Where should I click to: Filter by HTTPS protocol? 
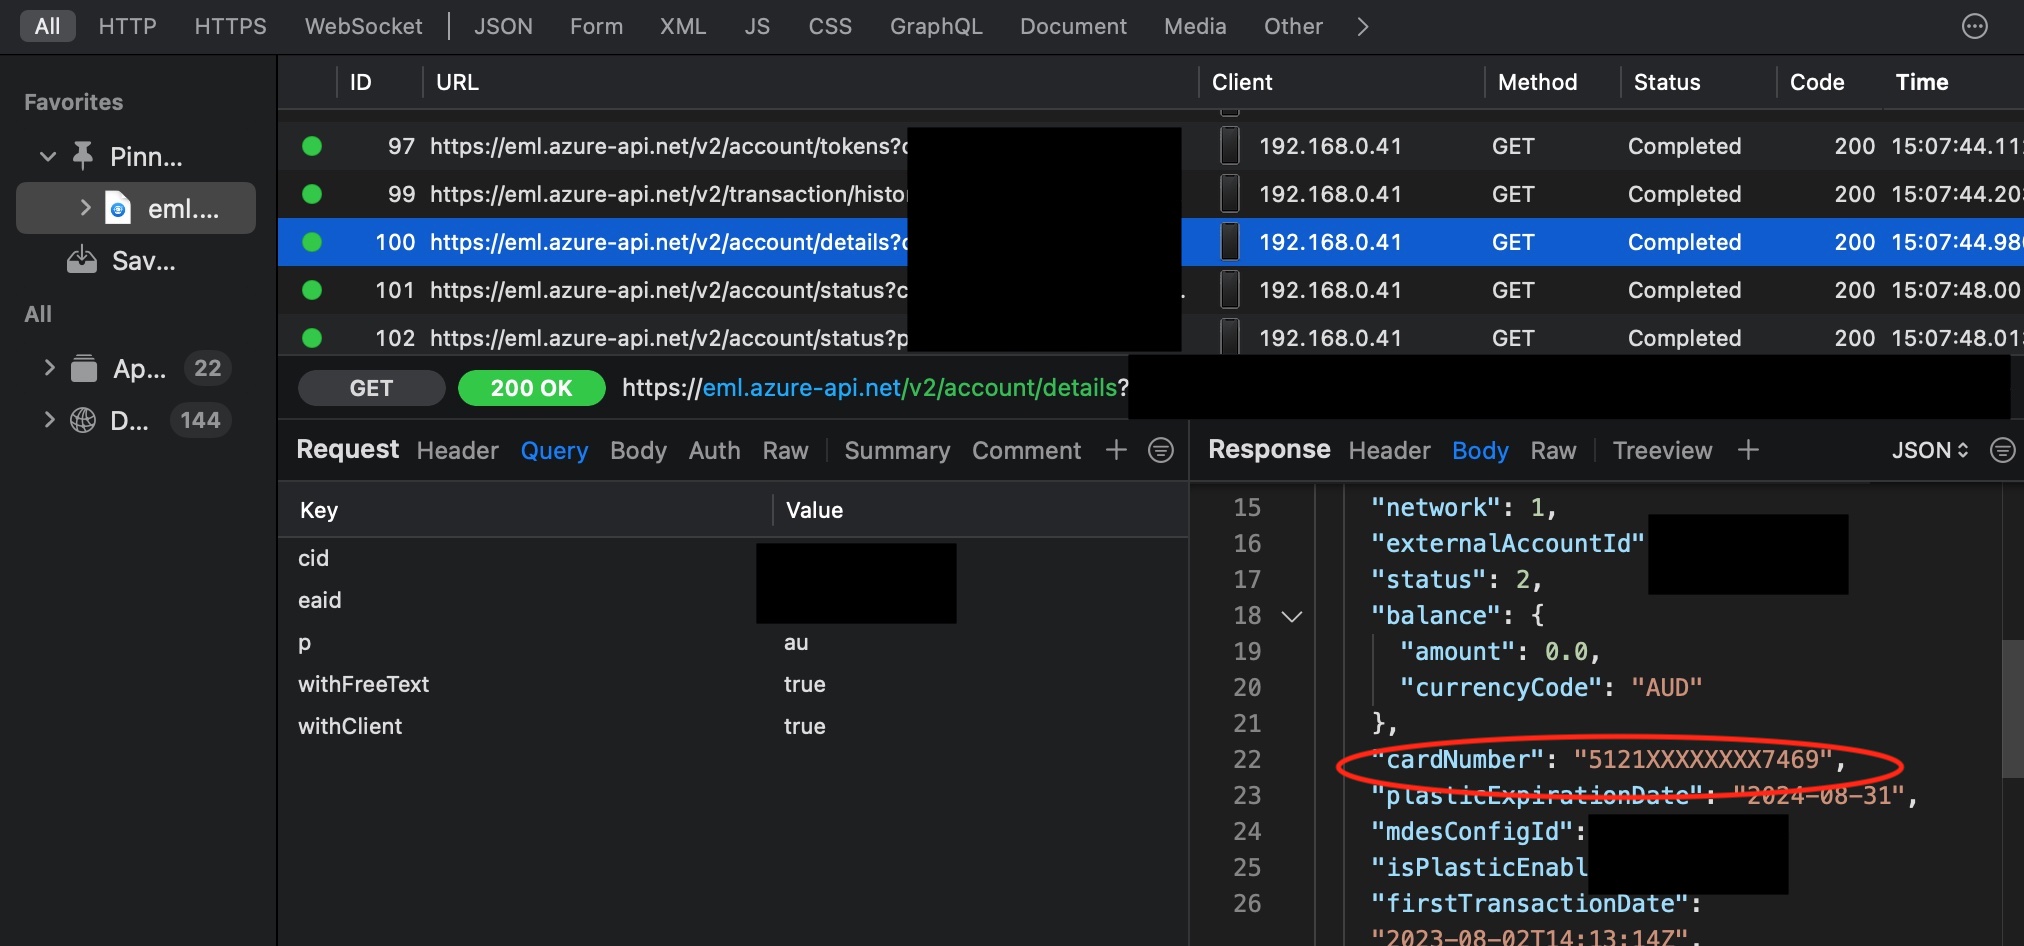230,26
